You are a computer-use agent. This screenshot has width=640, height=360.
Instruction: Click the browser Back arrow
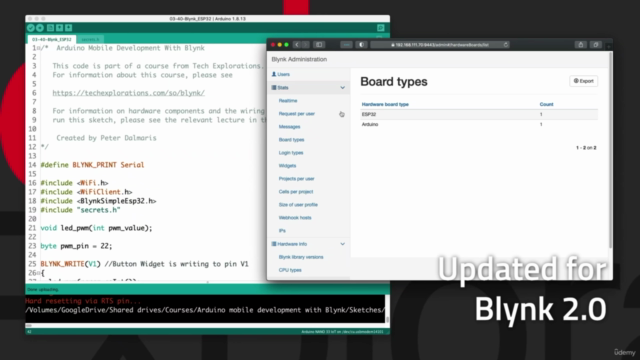tap(297, 44)
